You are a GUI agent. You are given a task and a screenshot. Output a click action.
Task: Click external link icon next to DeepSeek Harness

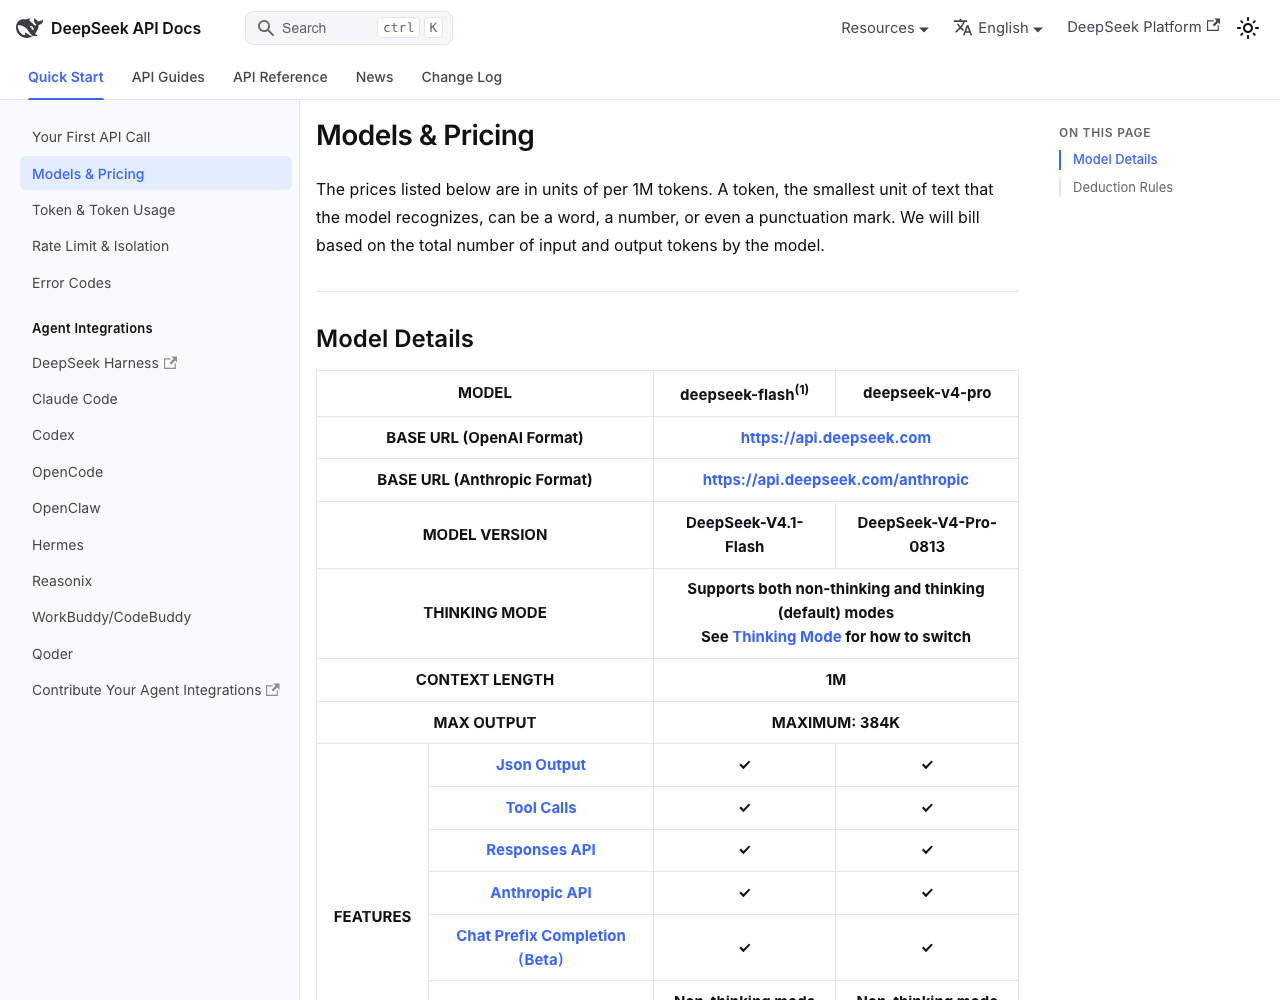click(x=171, y=363)
